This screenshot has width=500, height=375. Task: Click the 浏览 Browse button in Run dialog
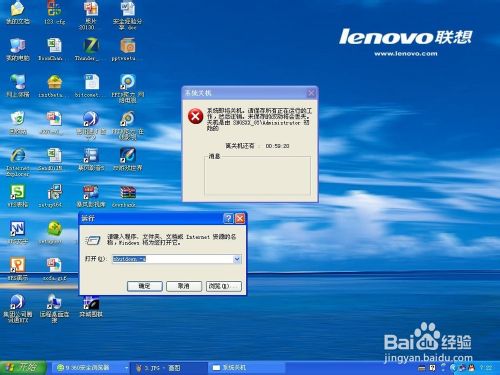pyautogui.click(x=223, y=286)
